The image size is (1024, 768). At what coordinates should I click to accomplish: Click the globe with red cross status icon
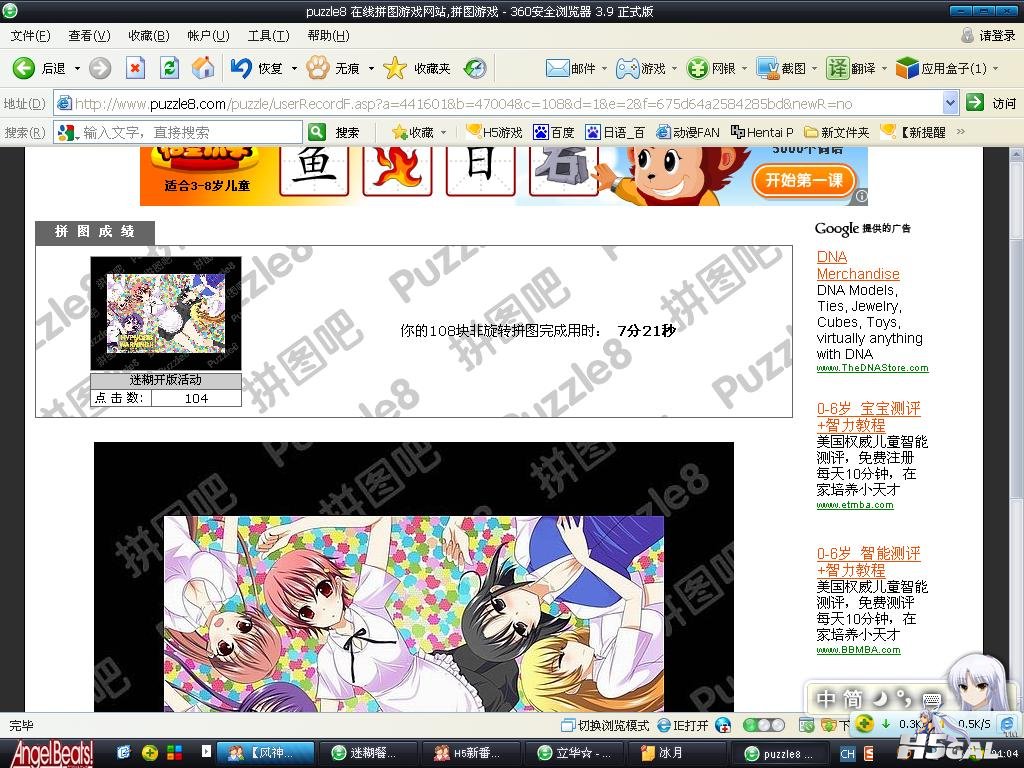pyautogui.click(x=723, y=725)
